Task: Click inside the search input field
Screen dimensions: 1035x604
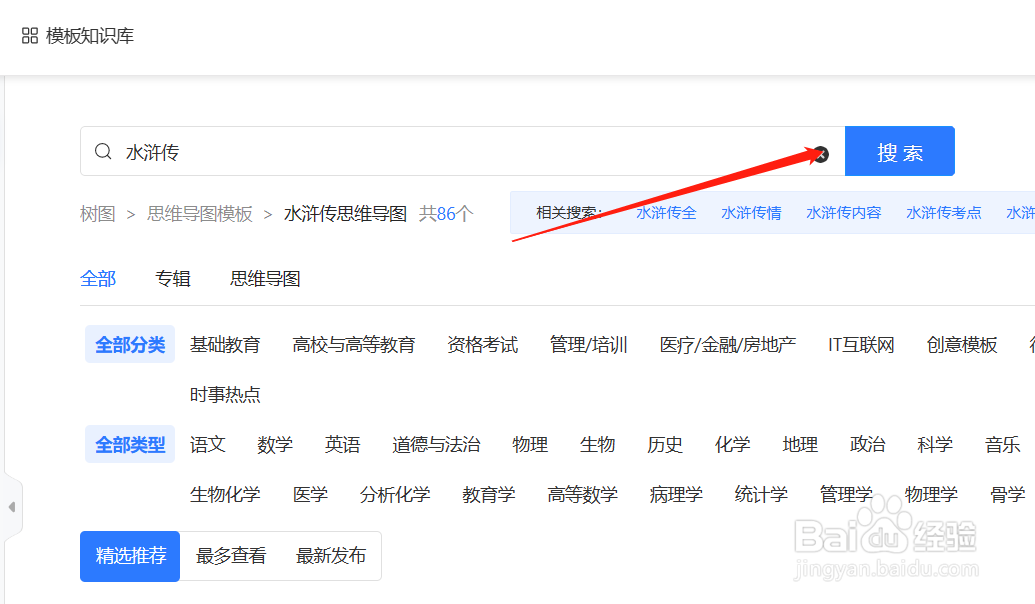Action: click(400, 151)
